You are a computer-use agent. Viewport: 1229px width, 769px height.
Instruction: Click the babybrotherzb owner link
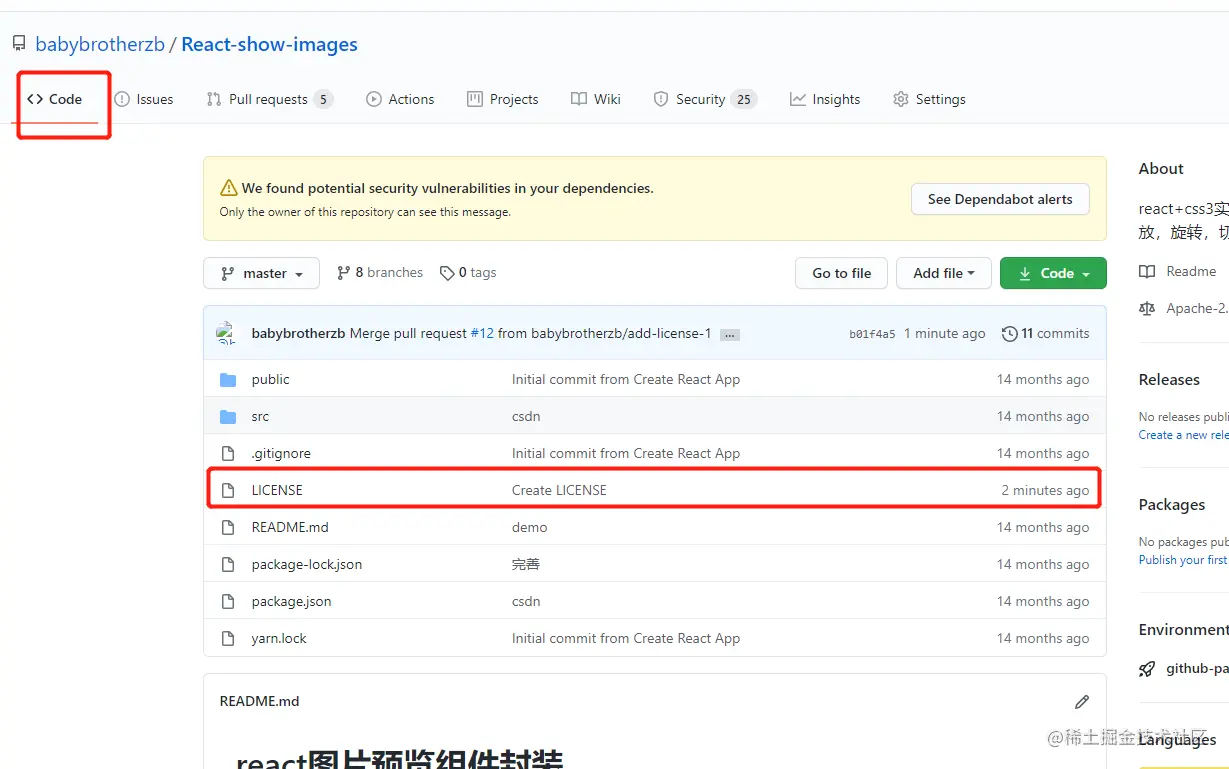(100, 44)
